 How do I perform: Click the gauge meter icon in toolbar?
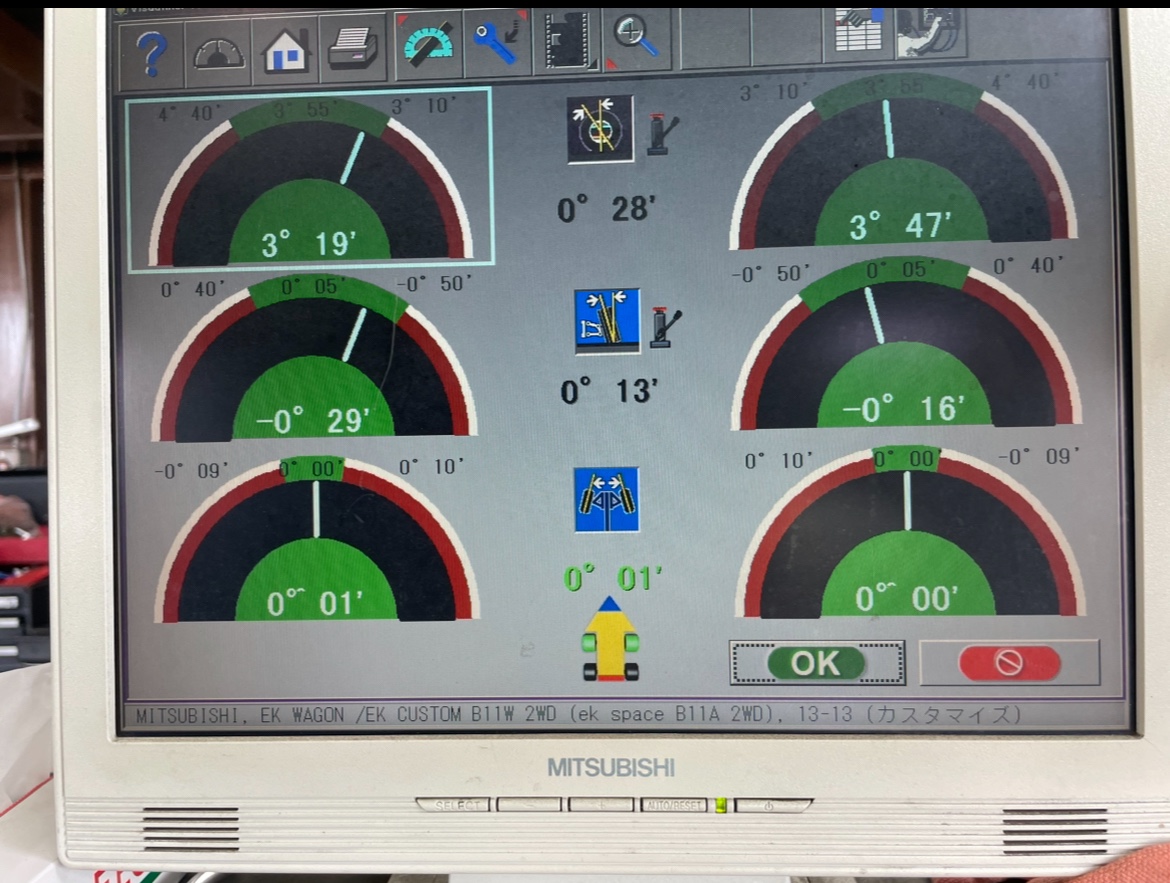point(218,51)
